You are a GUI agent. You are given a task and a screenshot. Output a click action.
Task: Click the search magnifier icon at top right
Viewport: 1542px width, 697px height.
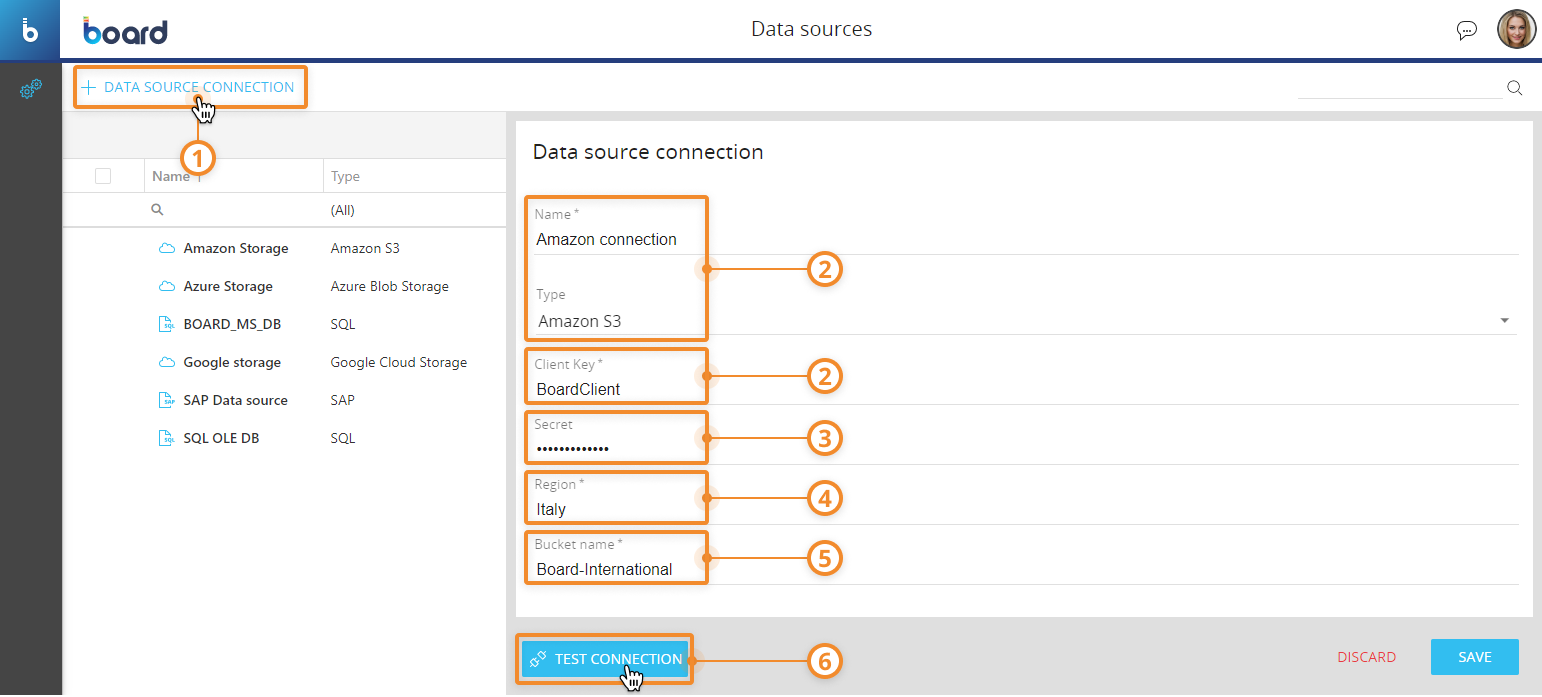click(1515, 88)
